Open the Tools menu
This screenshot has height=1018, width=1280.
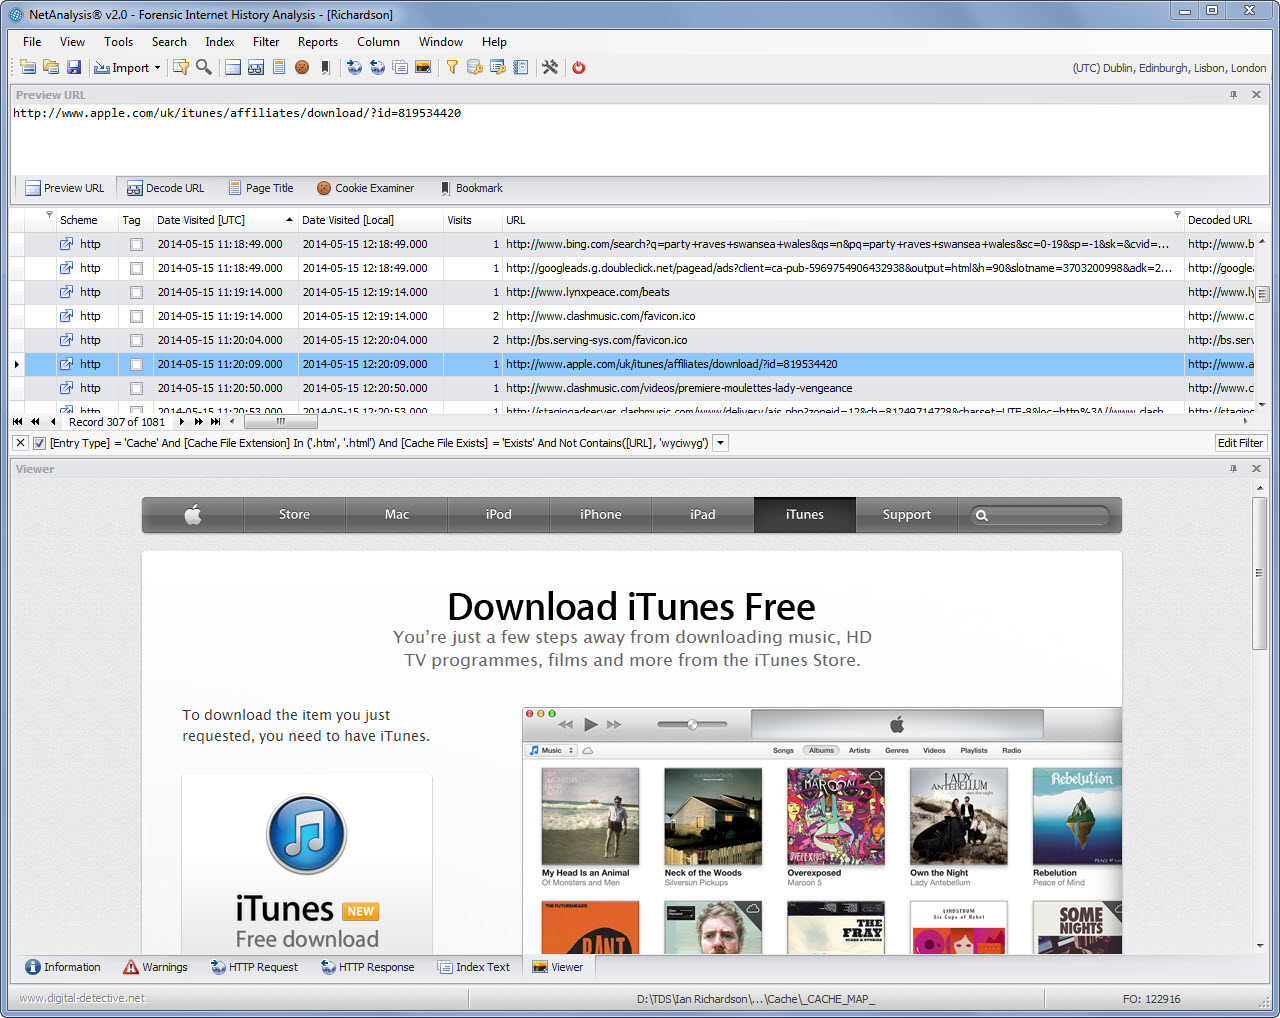point(118,42)
